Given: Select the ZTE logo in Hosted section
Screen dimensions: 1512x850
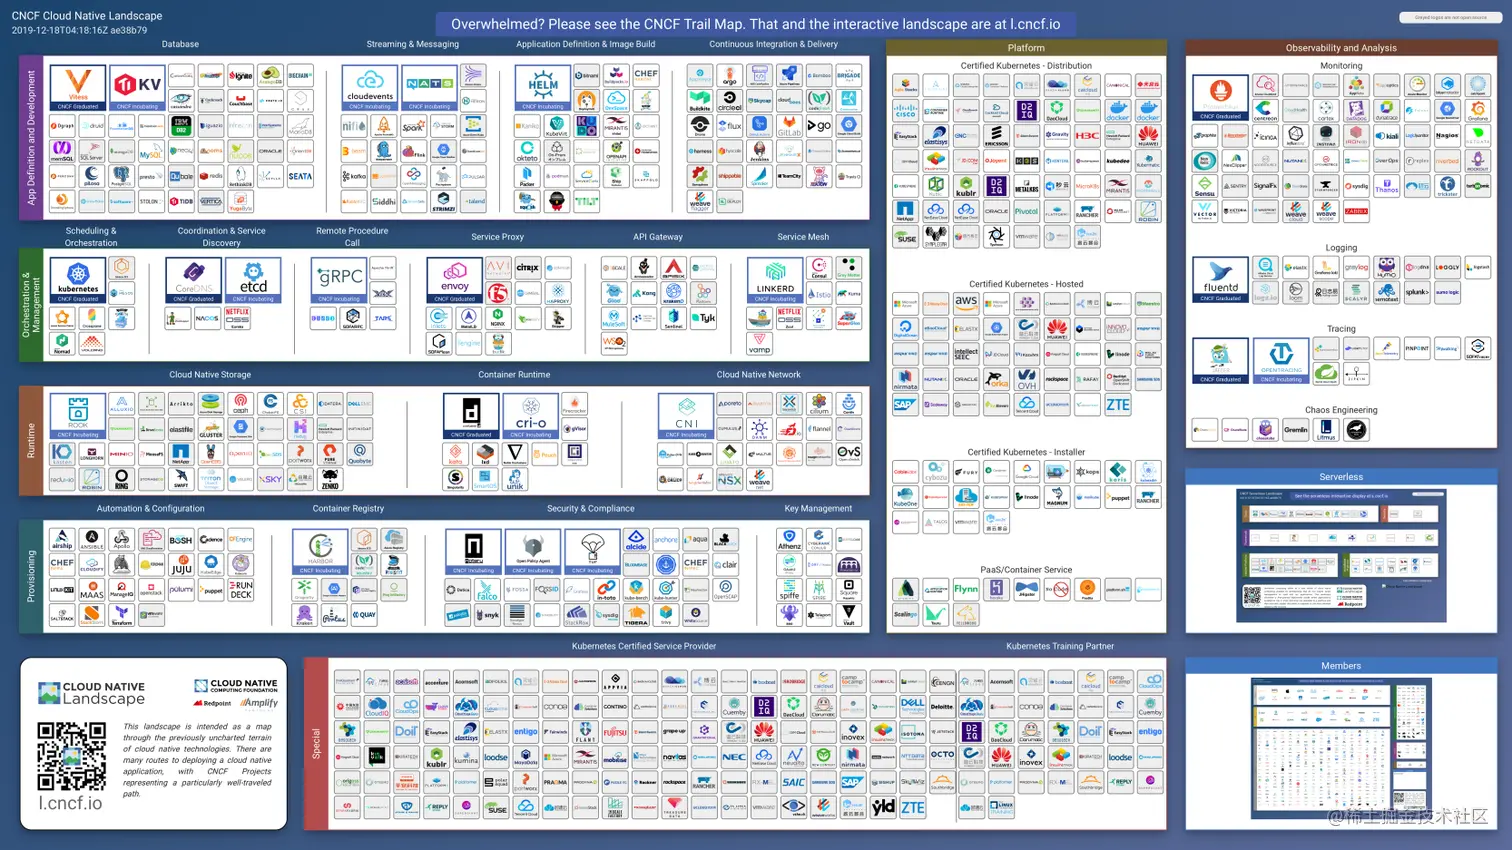Looking at the screenshot, I should pyautogui.click(x=1118, y=405).
